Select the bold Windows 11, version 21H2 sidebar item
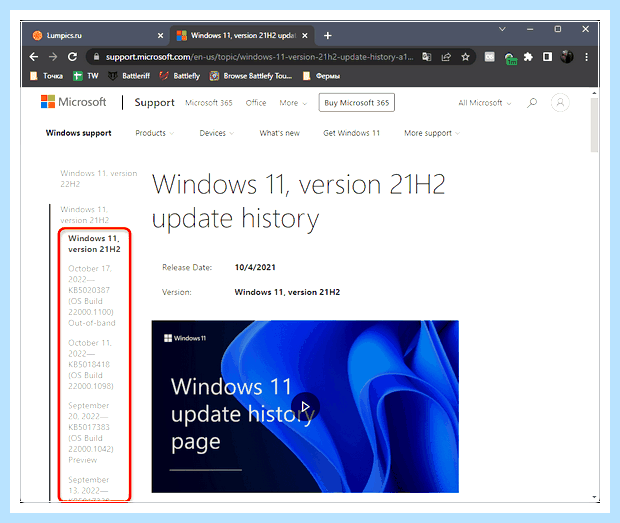 click(94, 244)
